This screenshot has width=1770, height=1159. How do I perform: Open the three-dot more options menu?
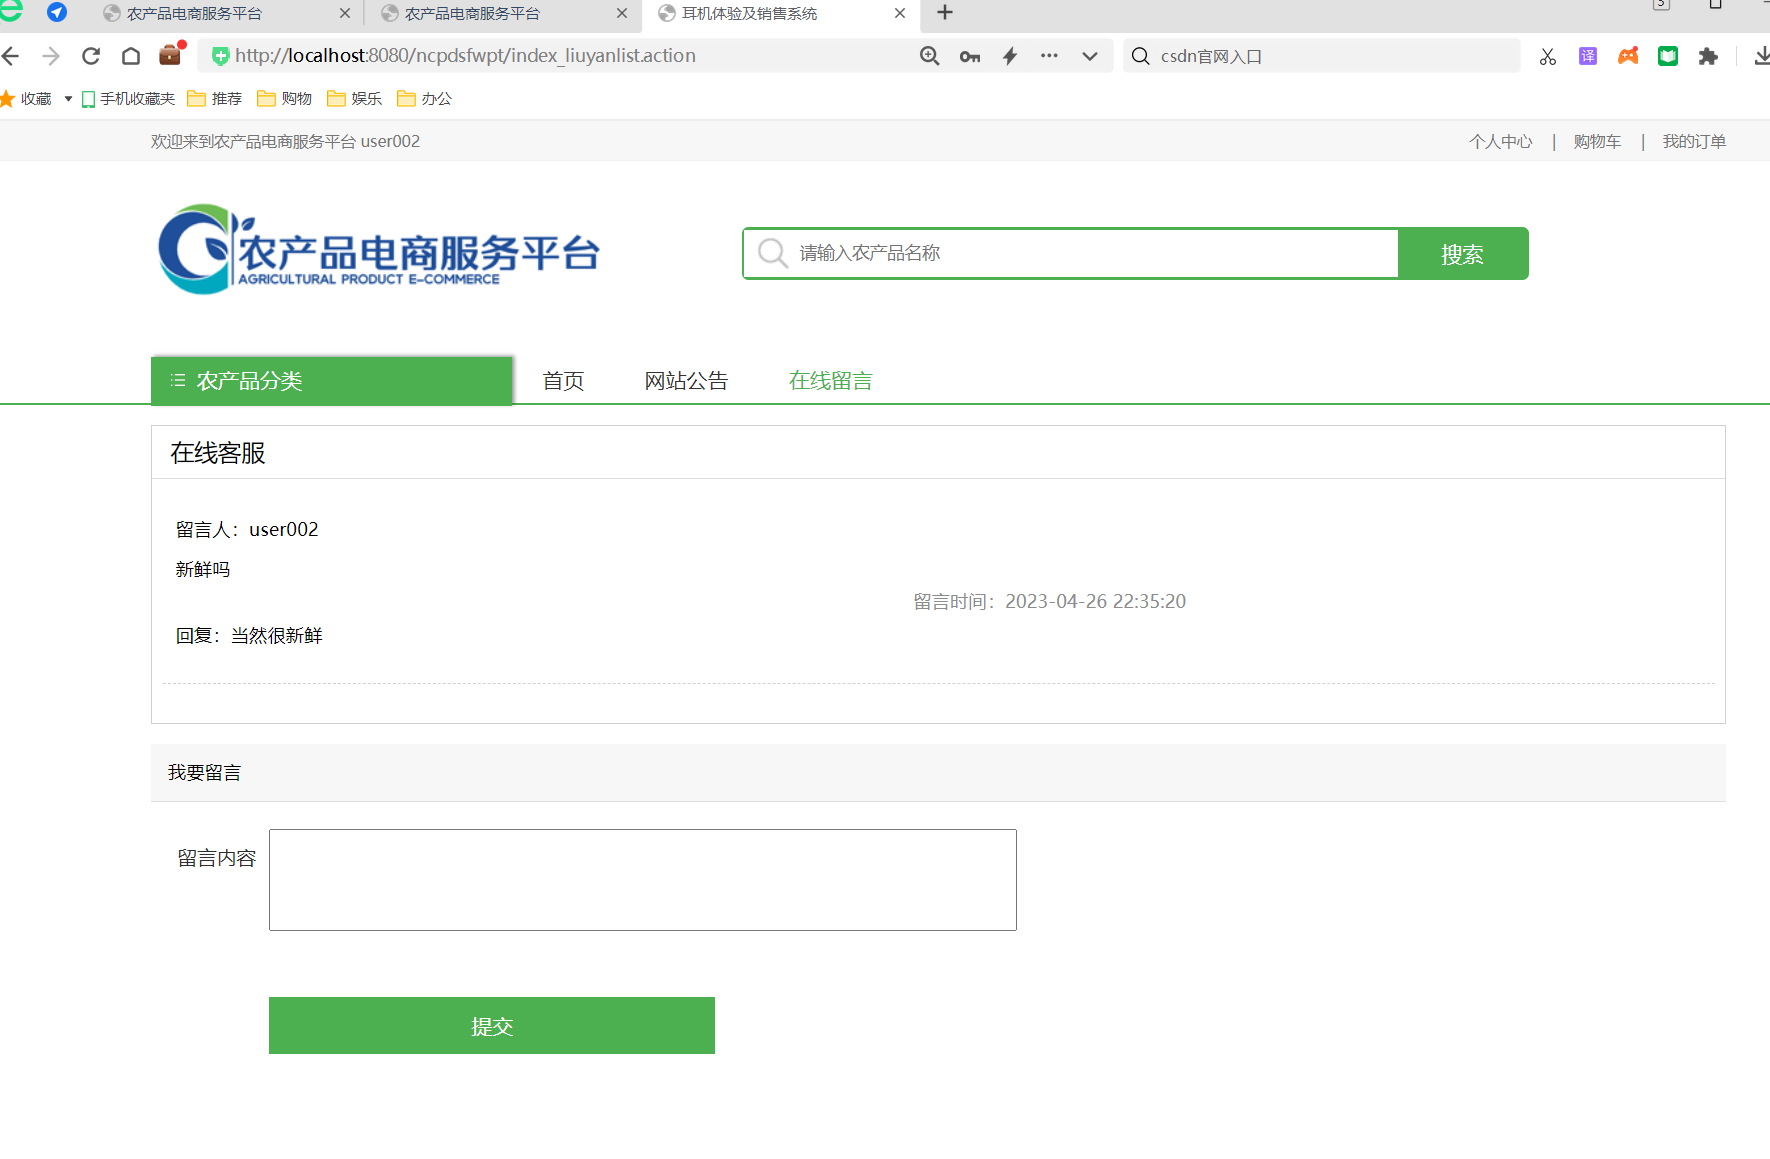[1049, 56]
